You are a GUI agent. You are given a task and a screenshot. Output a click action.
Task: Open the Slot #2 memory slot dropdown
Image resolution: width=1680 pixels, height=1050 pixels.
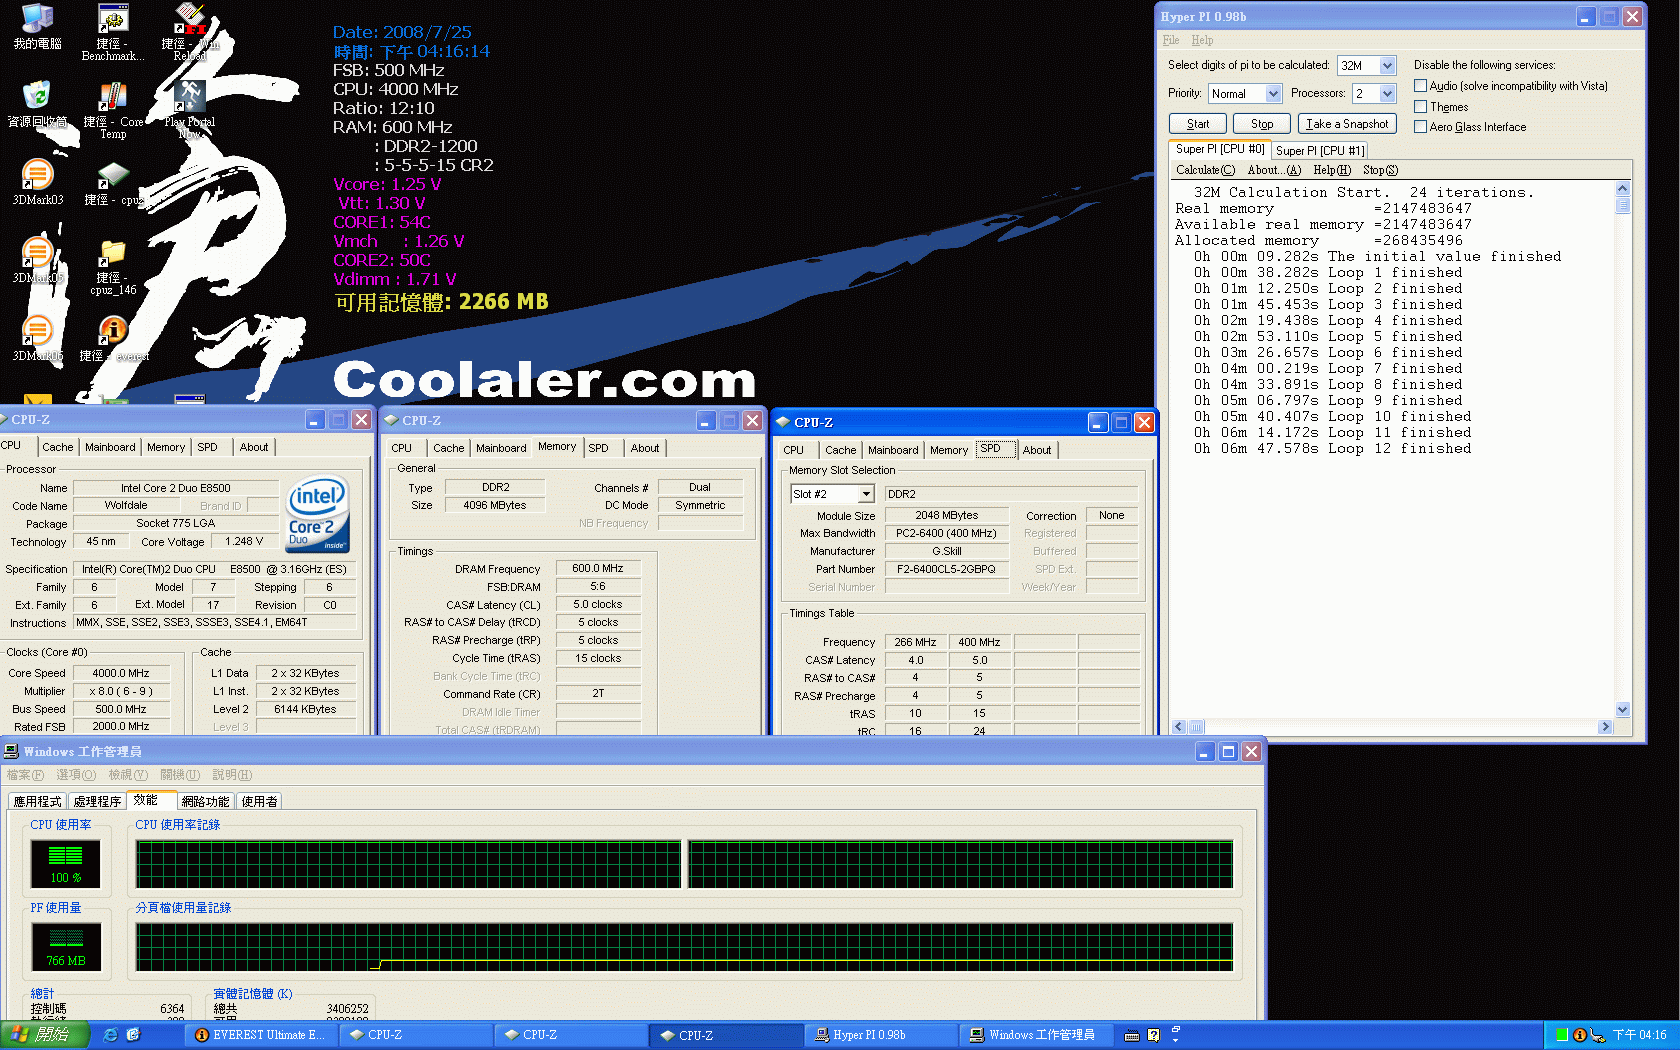click(x=866, y=494)
